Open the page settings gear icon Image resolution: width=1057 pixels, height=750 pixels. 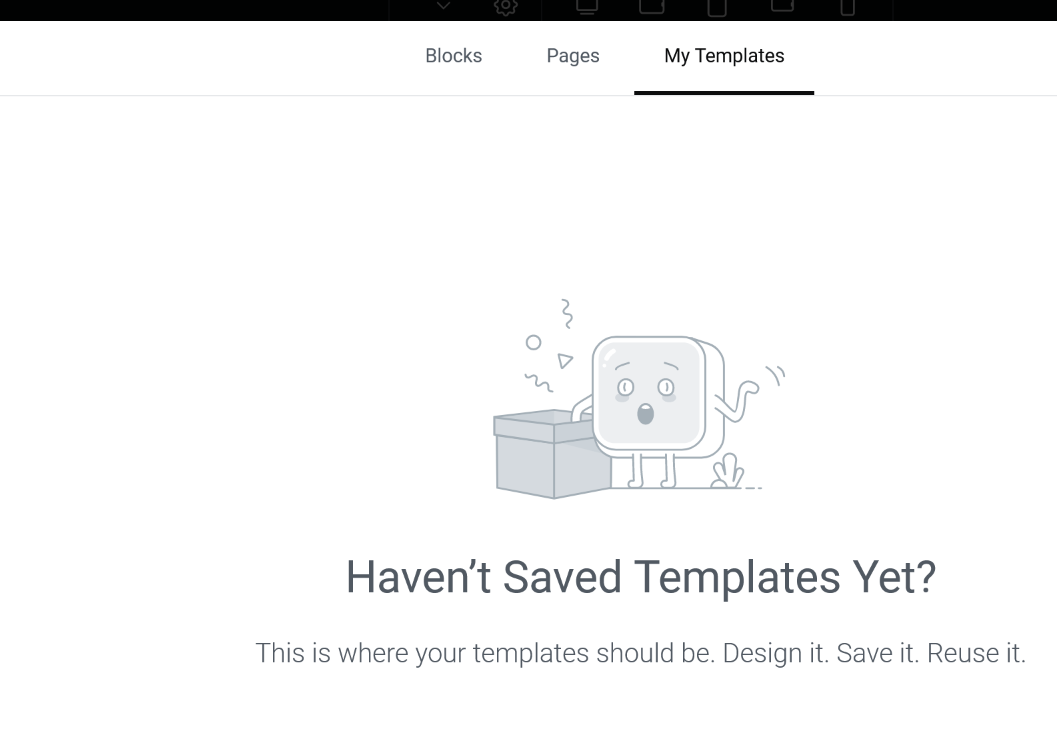[x=506, y=7]
